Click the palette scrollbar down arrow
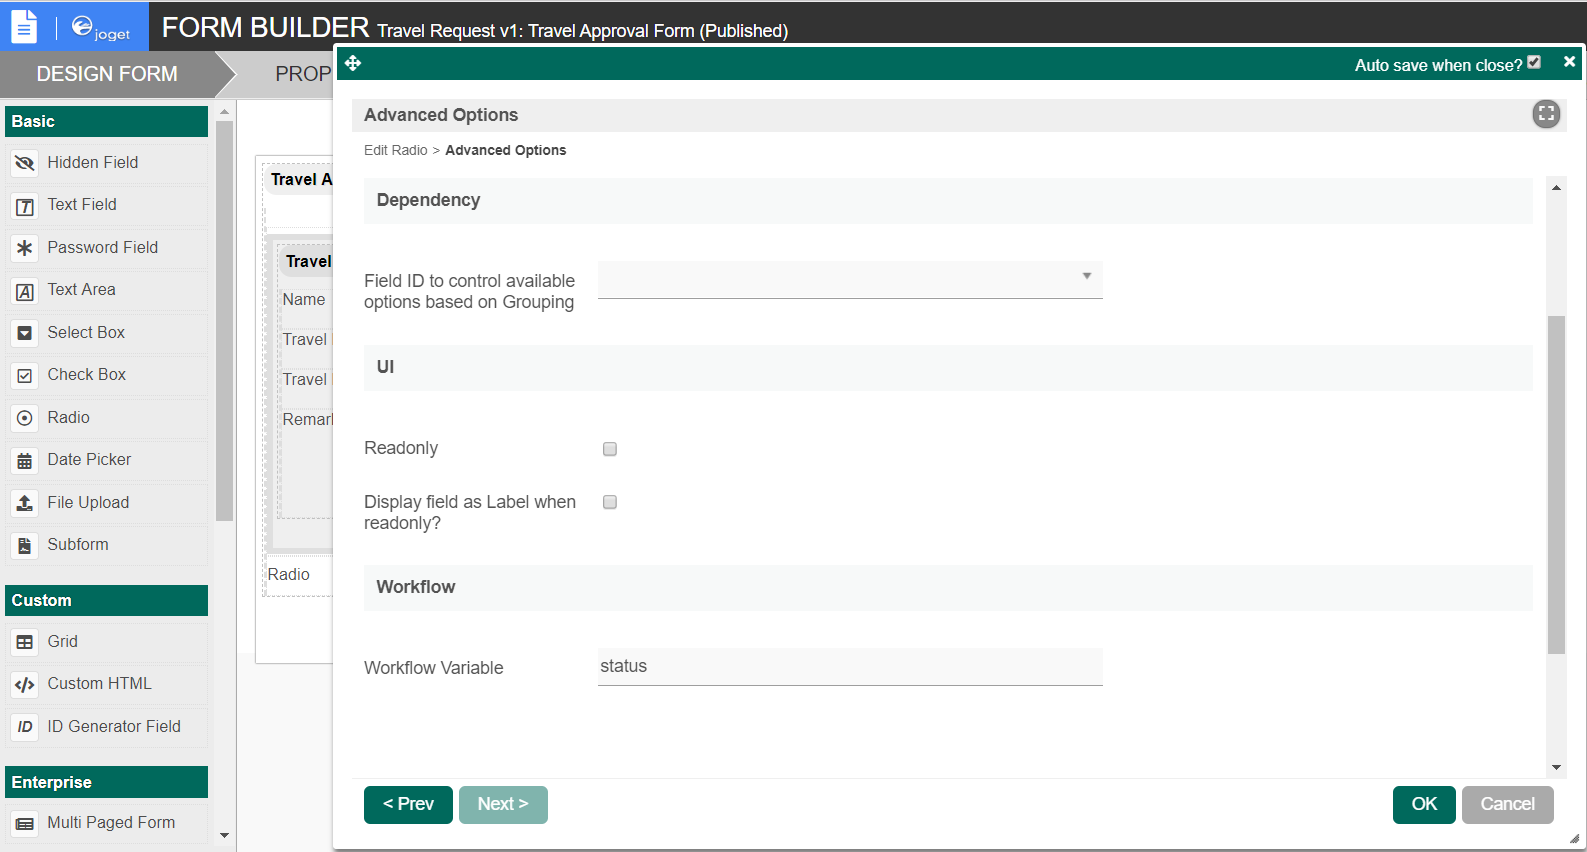The width and height of the screenshot is (1587, 852). click(x=224, y=835)
